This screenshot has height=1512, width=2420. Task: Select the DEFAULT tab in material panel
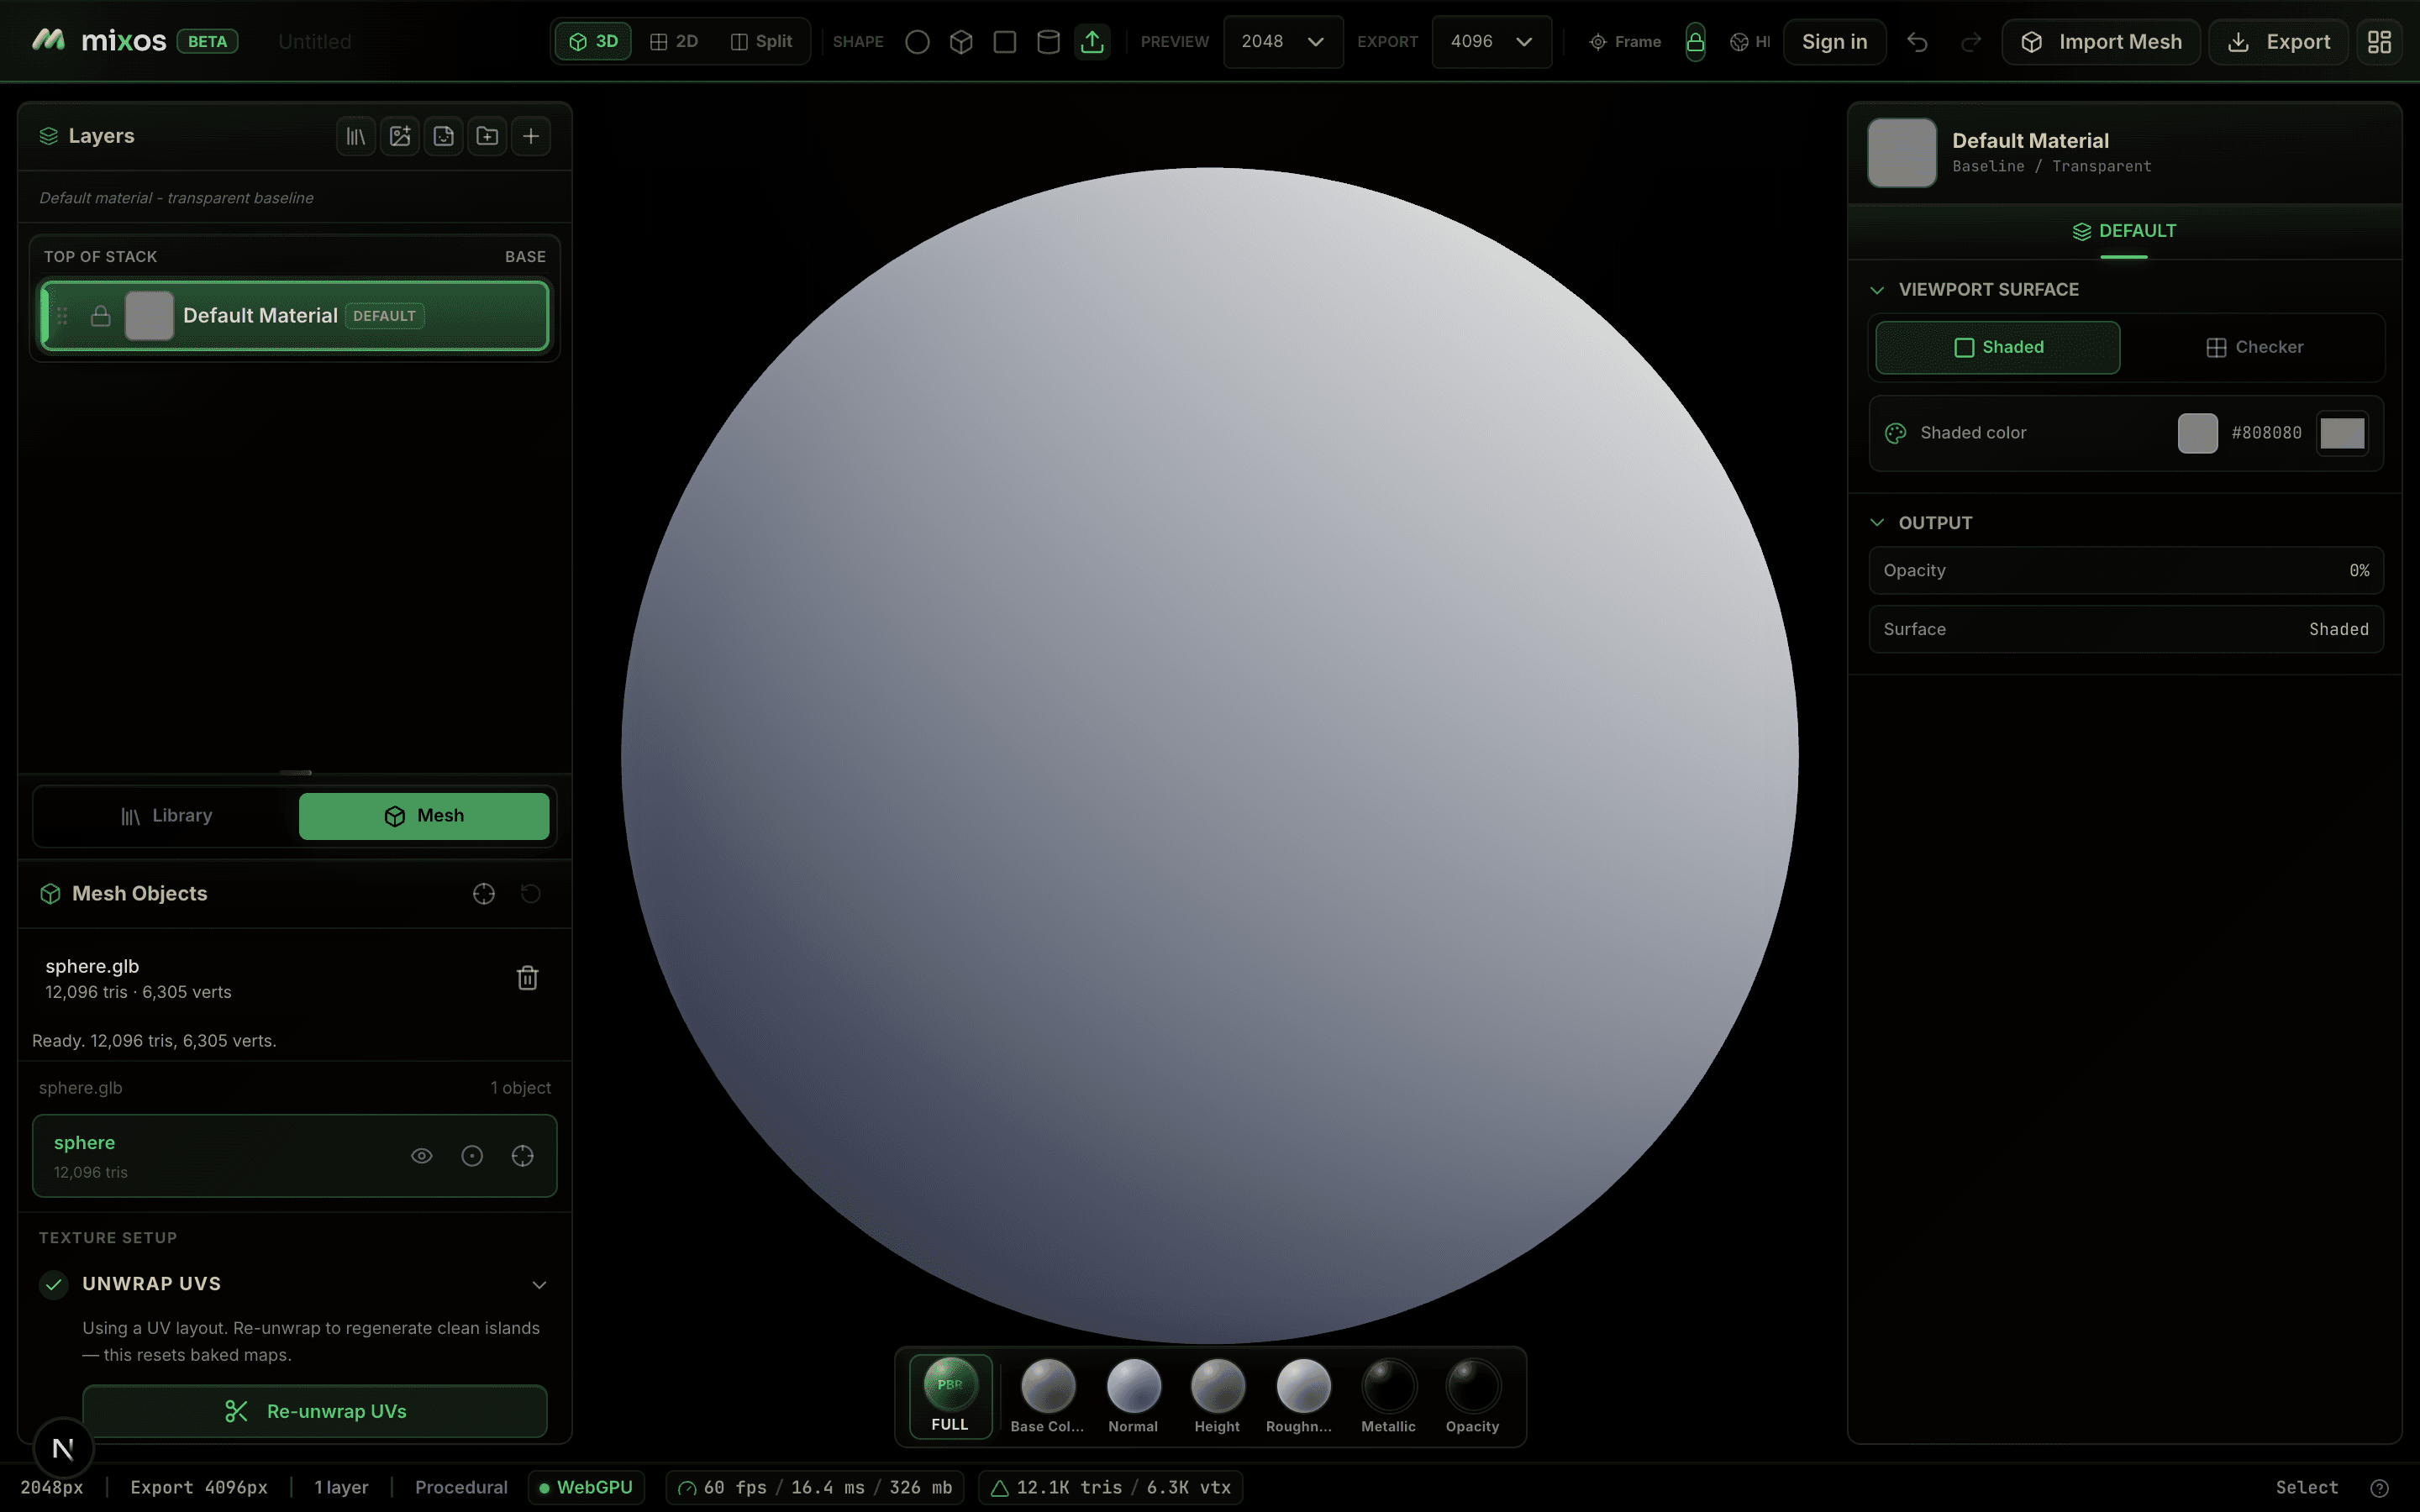pos(2124,231)
